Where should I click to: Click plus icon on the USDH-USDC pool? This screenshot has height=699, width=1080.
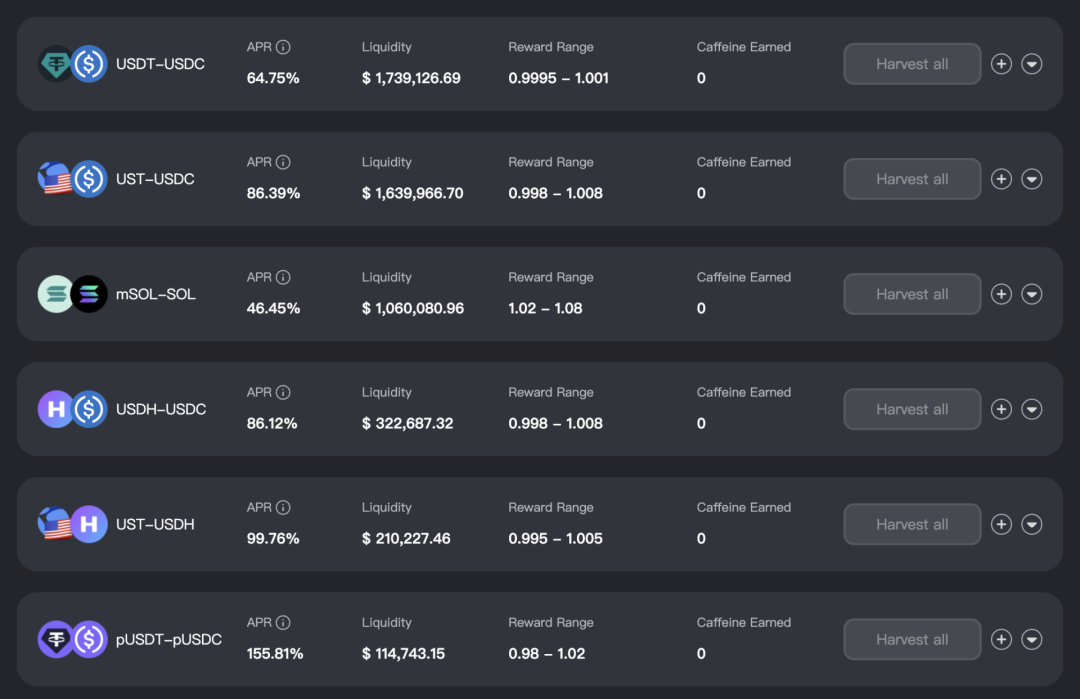click(1001, 409)
